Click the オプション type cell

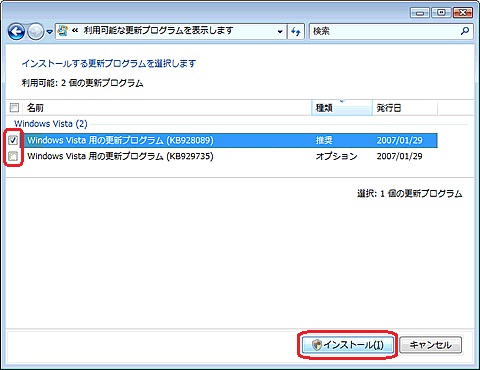coord(336,156)
